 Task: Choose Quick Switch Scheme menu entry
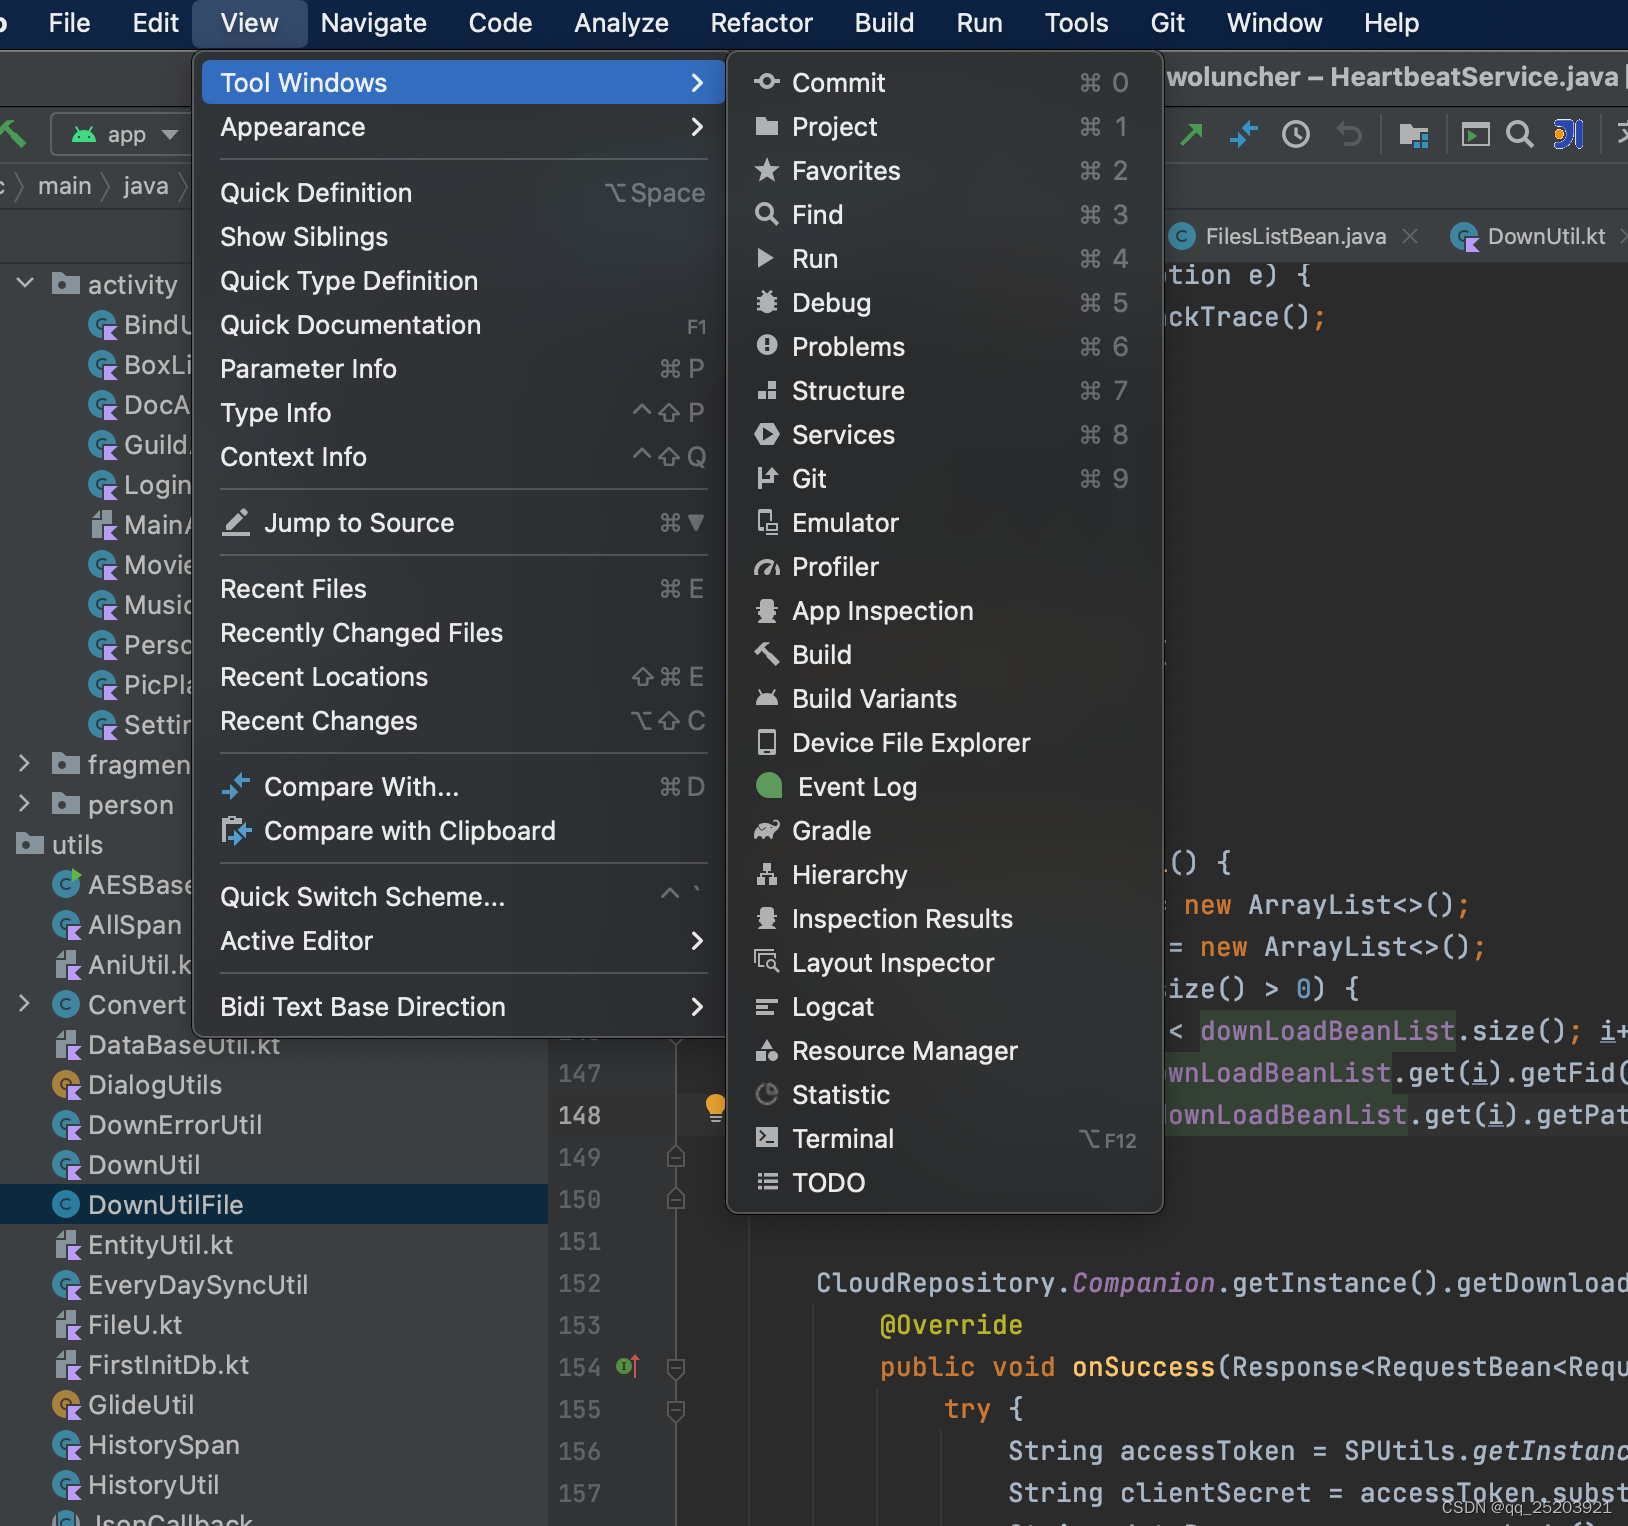(462, 897)
